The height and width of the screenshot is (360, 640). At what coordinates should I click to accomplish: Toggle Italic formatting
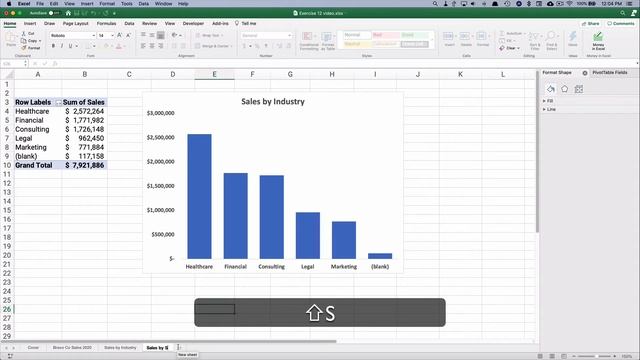(x=62, y=46)
